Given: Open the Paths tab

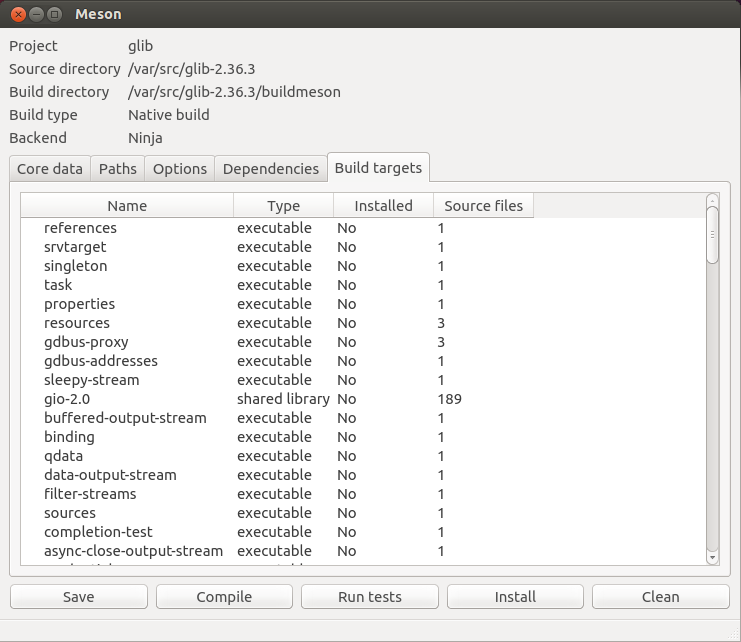Looking at the screenshot, I should (x=118, y=169).
